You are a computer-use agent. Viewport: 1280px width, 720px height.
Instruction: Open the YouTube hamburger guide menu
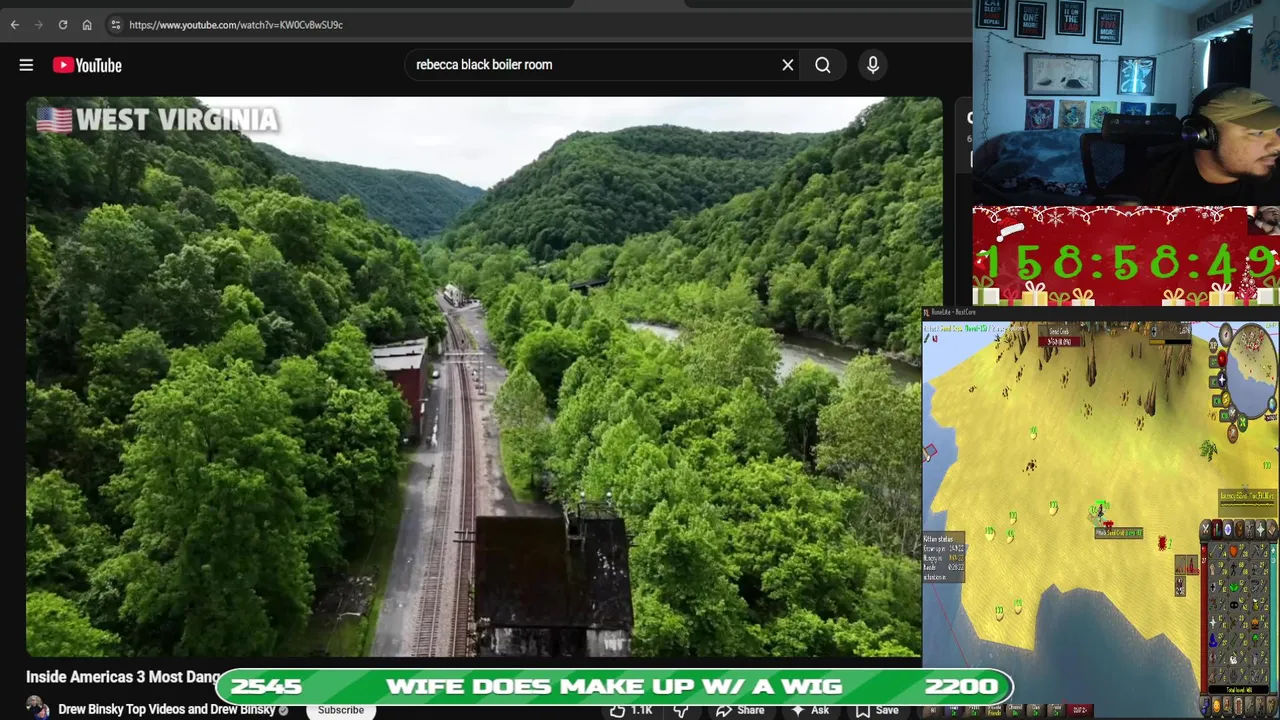coord(26,65)
